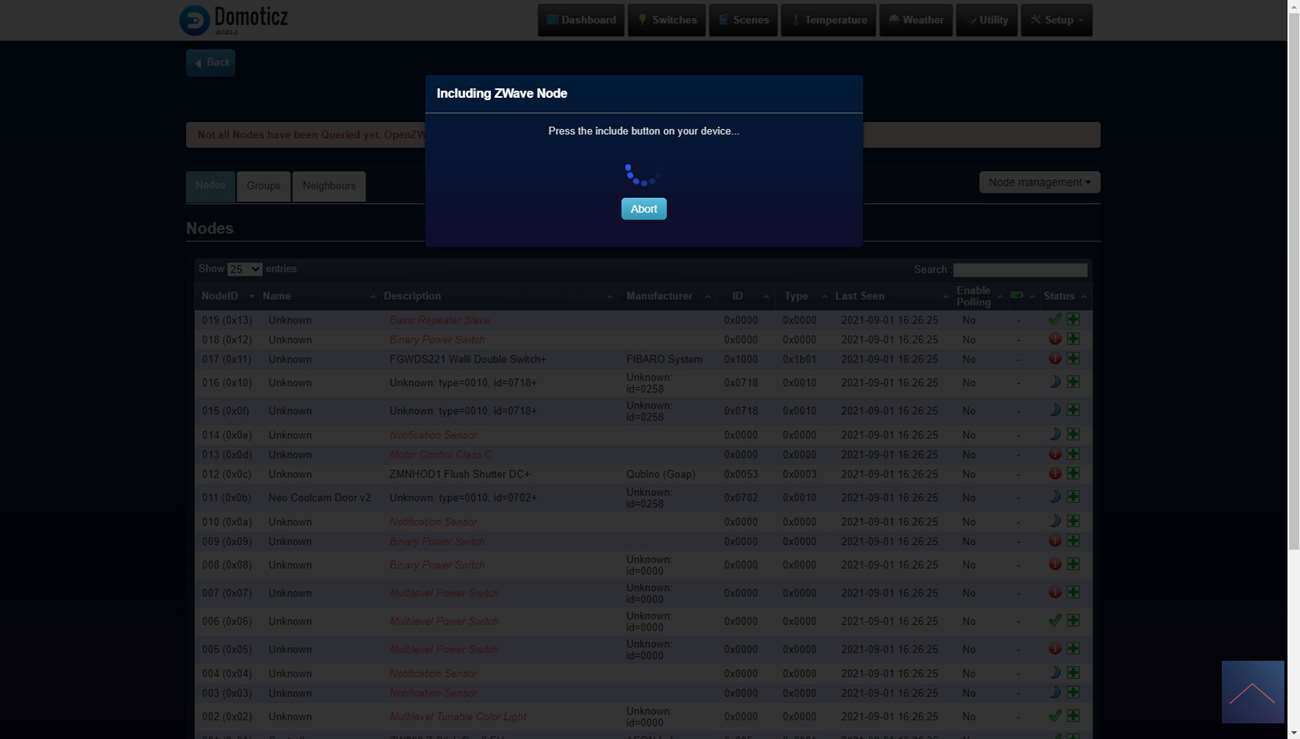Switch to the Groups tab
Viewport: 1300px width, 739px height.
point(263,186)
